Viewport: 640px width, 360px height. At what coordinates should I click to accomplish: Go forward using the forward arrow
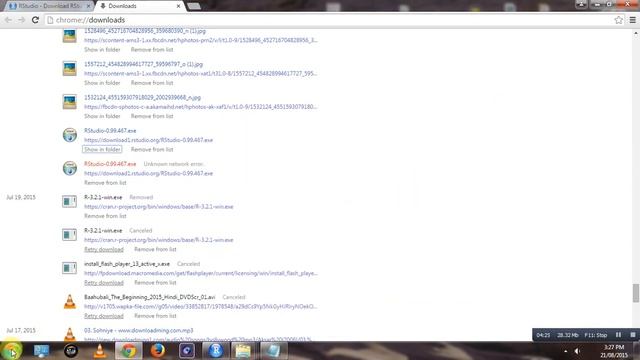[x=21, y=20]
